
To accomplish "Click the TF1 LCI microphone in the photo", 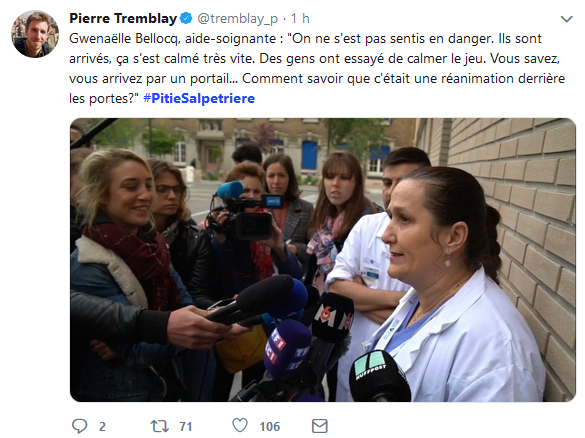I will pyautogui.click(x=287, y=348).
